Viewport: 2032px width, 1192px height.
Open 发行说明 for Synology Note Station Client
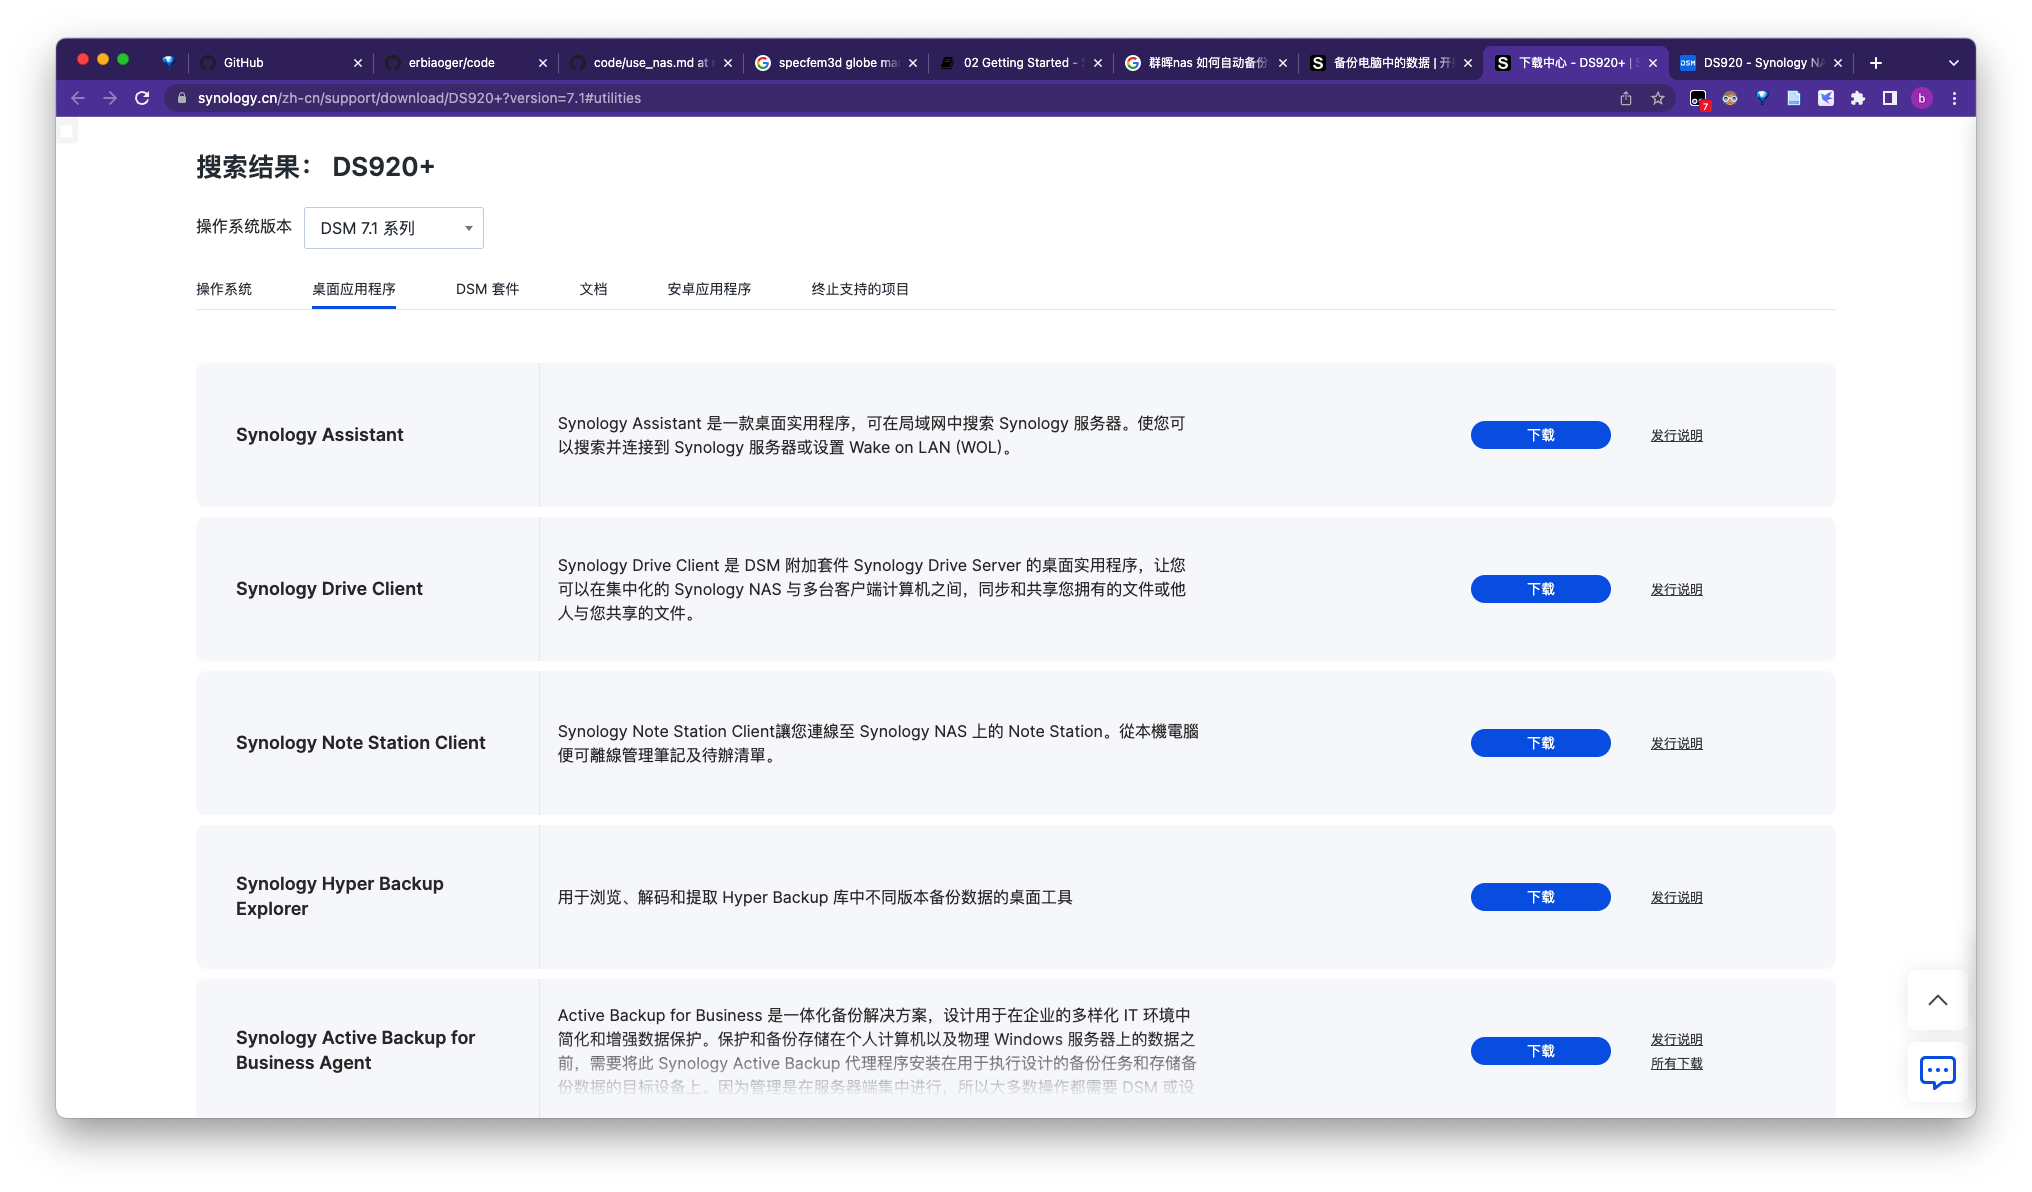pyautogui.click(x=1676, y=743)
